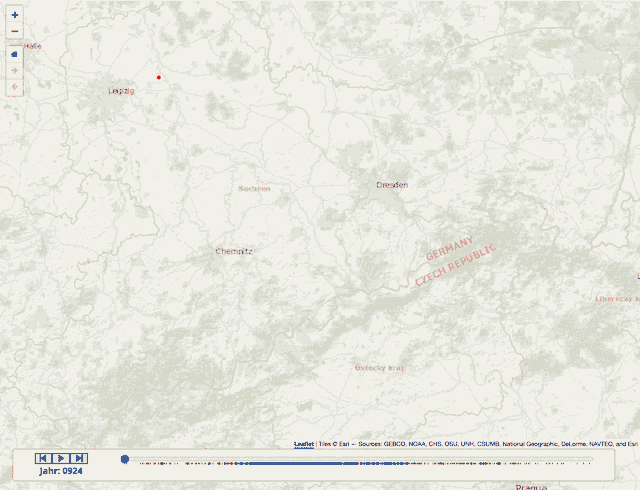This screenshot has width=640, height=490.
Task: Select the red dot marker near Leipzig
Action: coord(158,77)
